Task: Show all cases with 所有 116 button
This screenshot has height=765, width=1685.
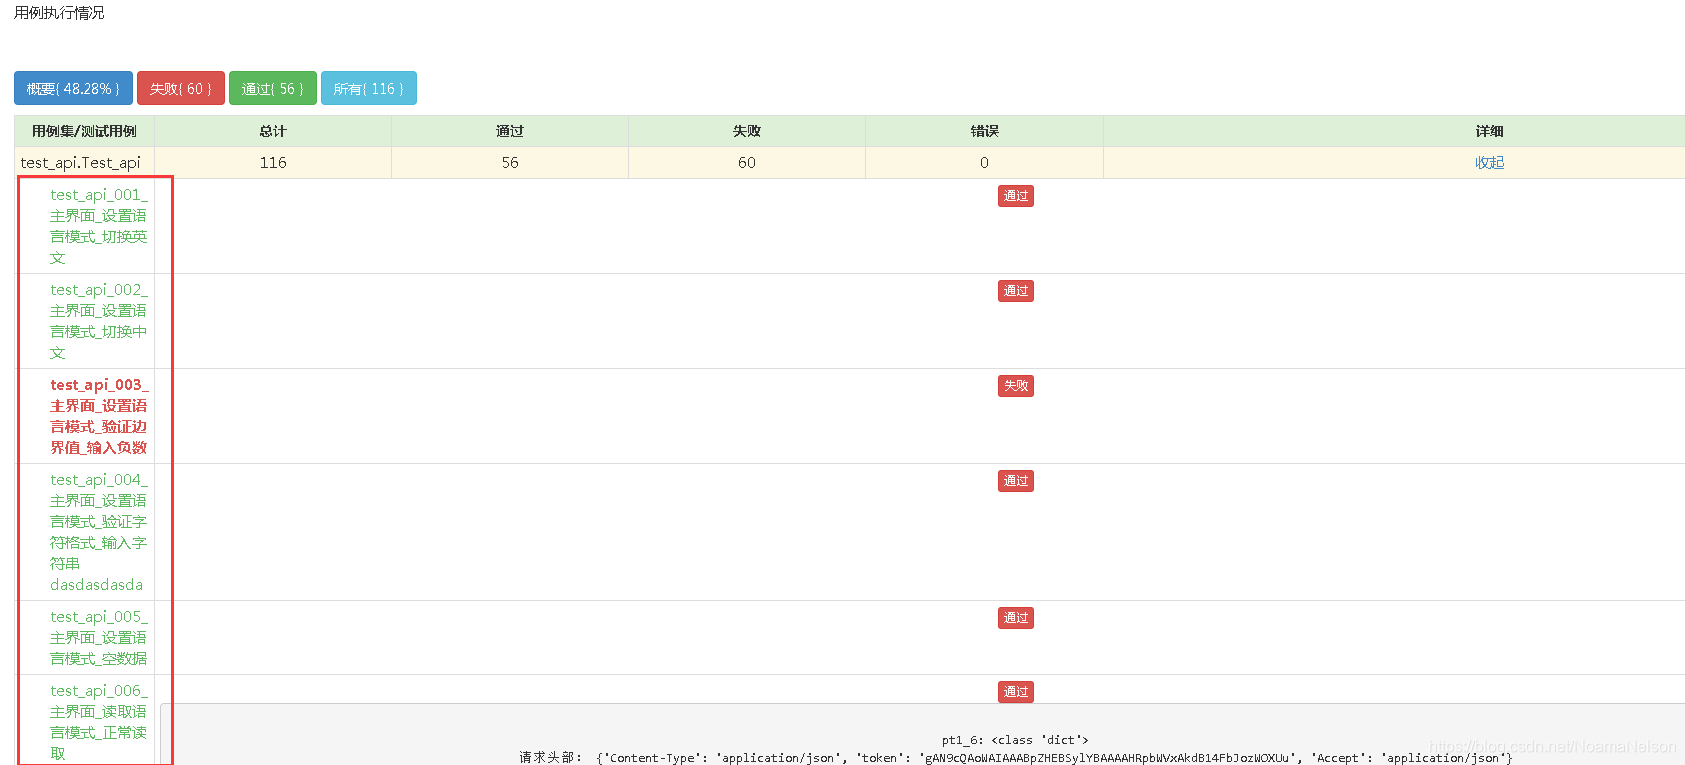Action: tap(369, 88)
